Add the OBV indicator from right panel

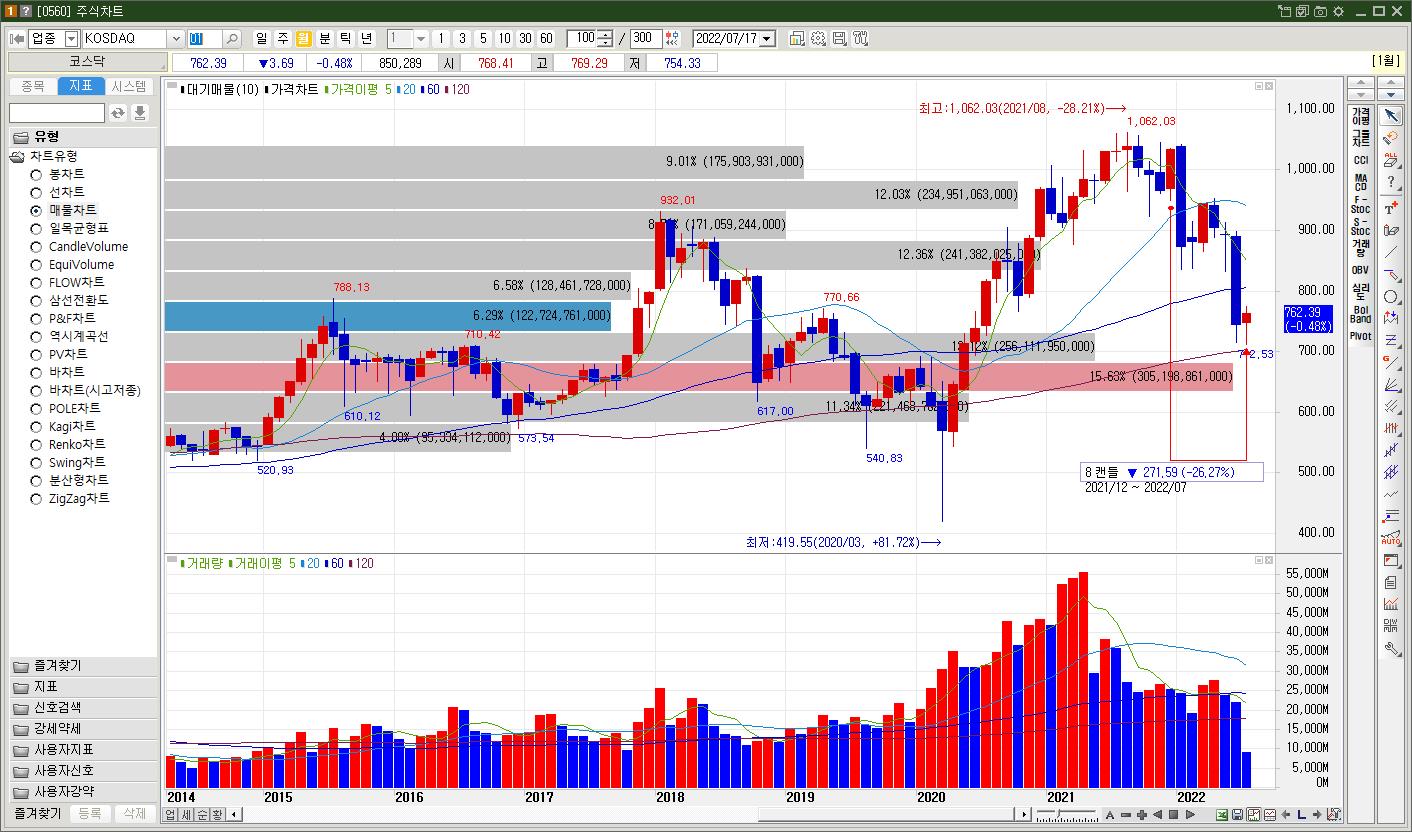click(1360, 270)
